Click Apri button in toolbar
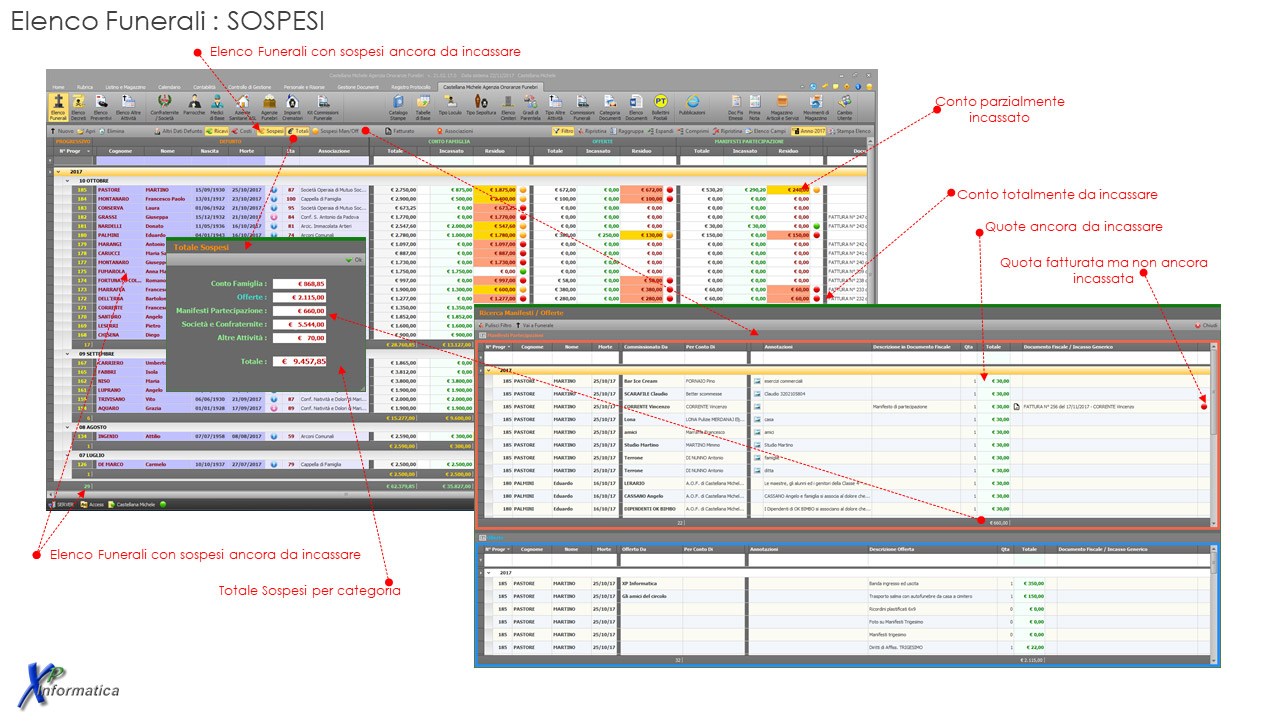The image size is (1280, 720). tap(86, 131)
